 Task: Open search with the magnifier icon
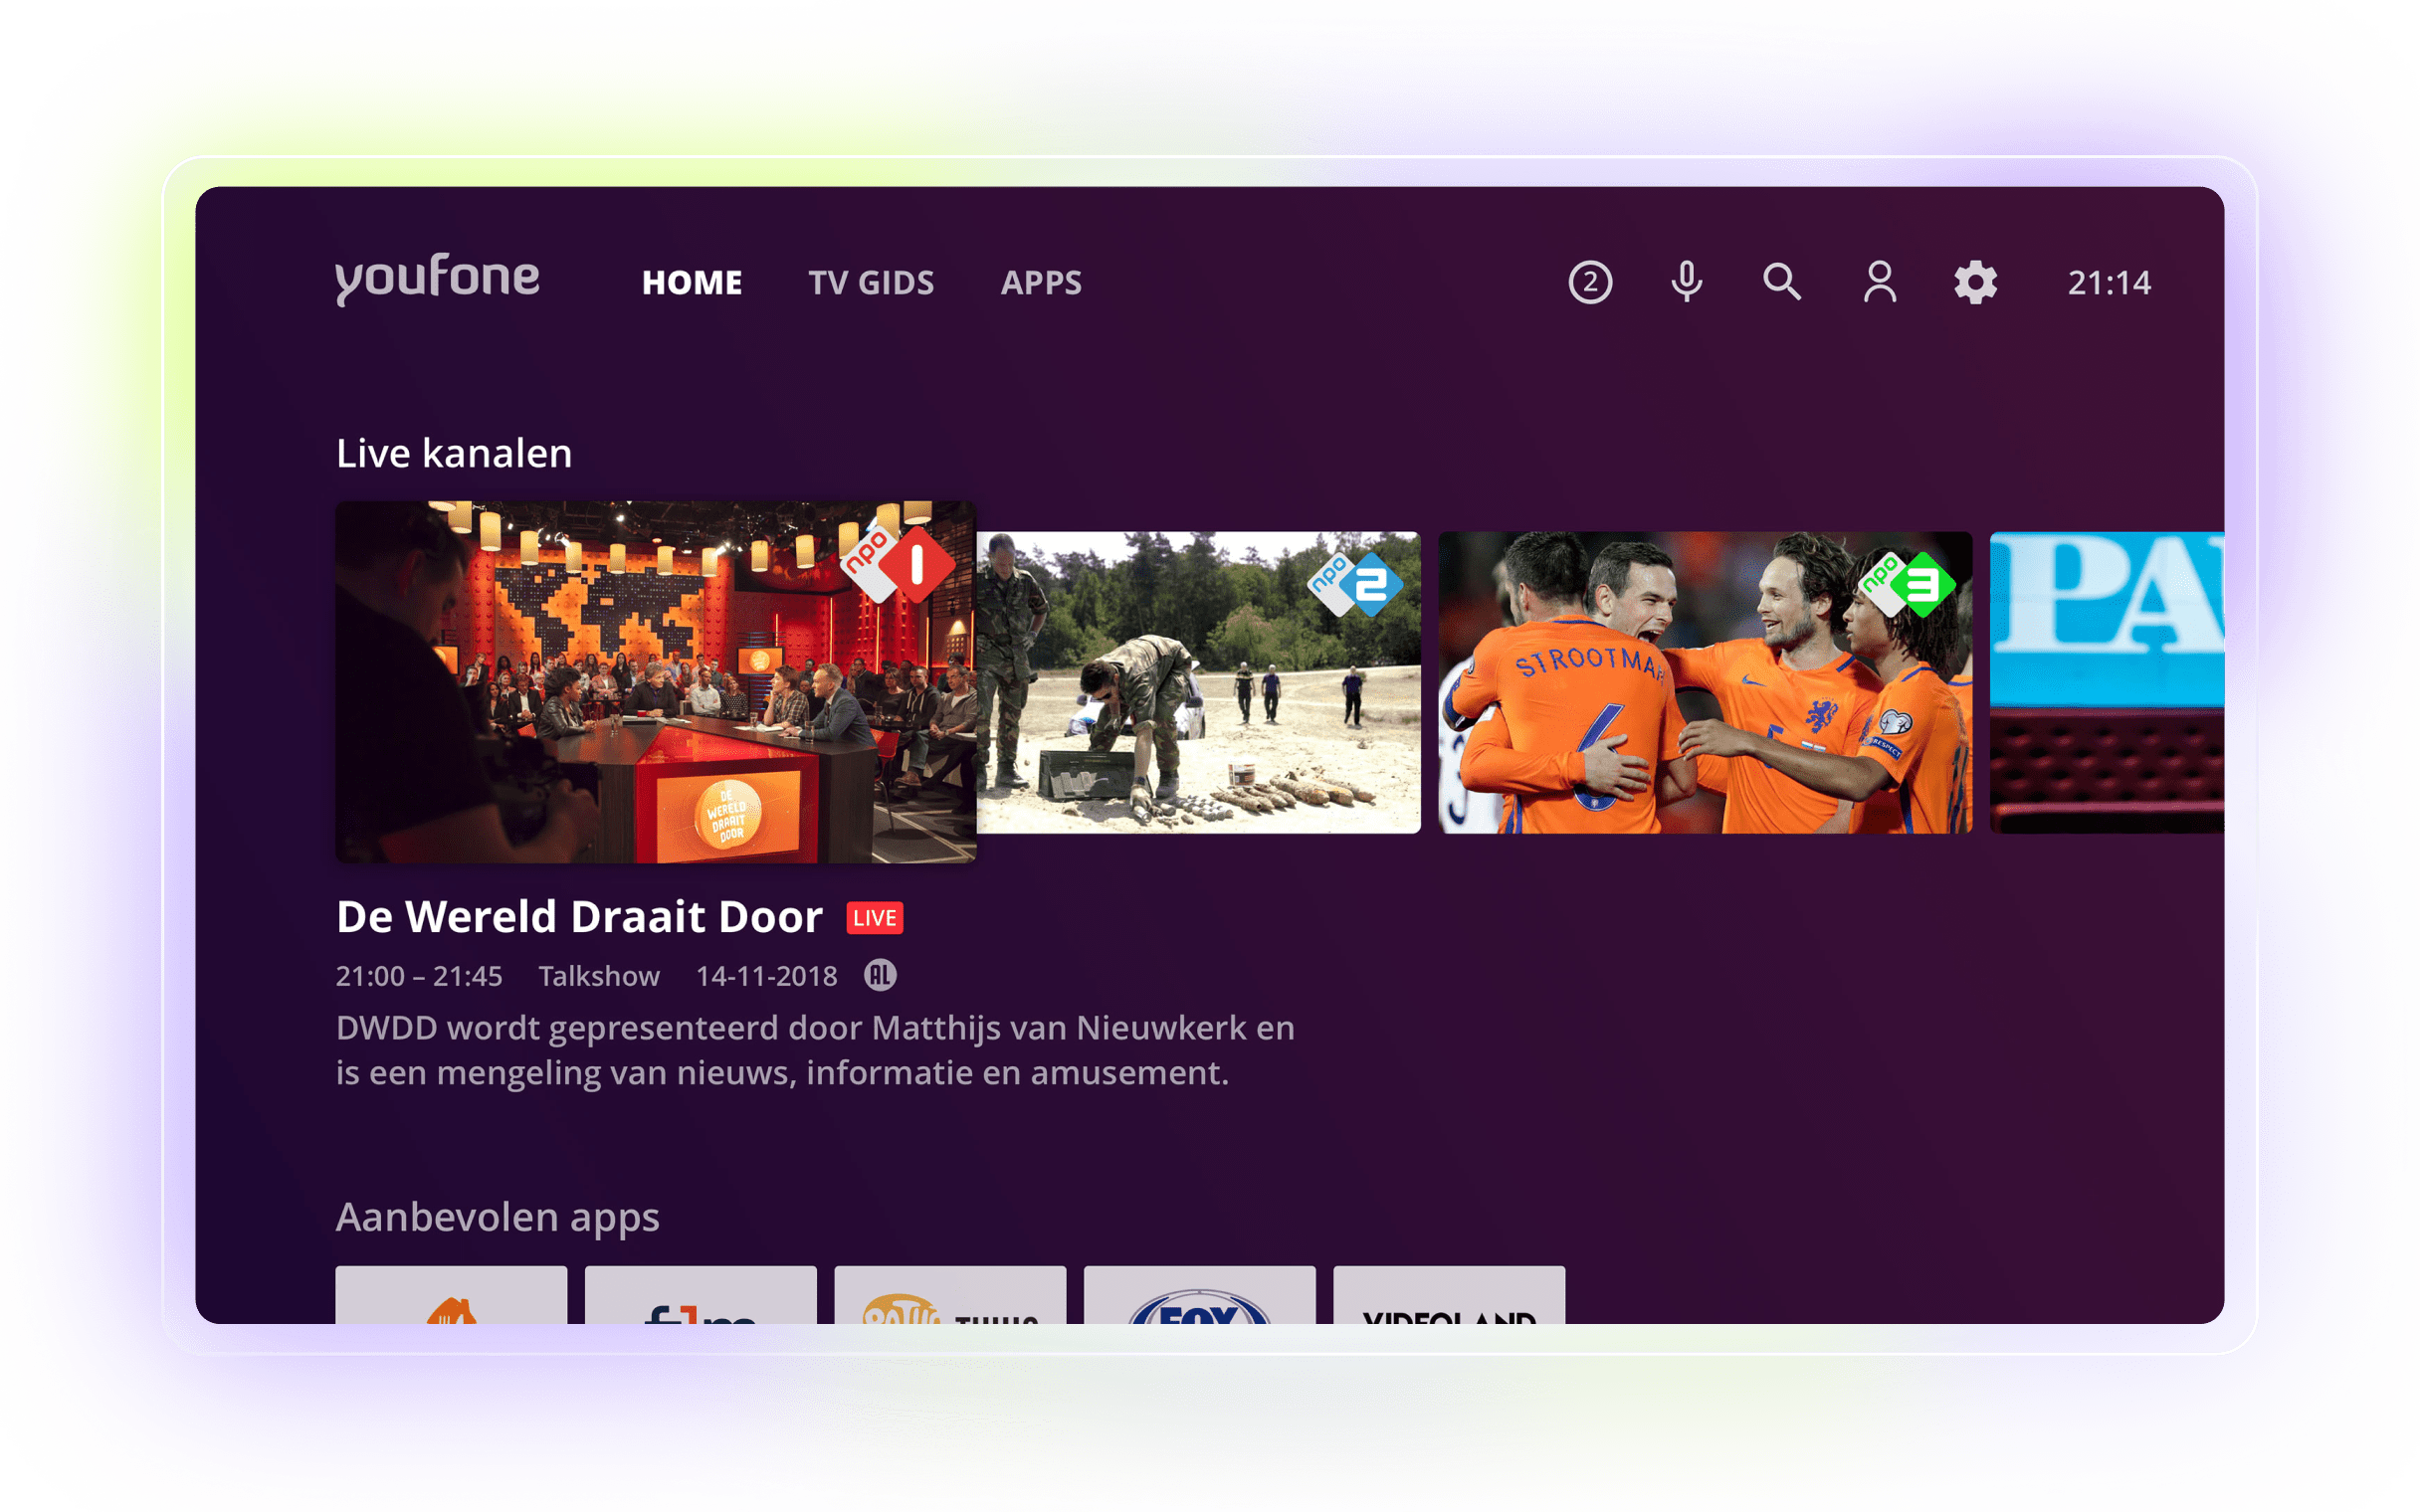(x=1782, y=282)
